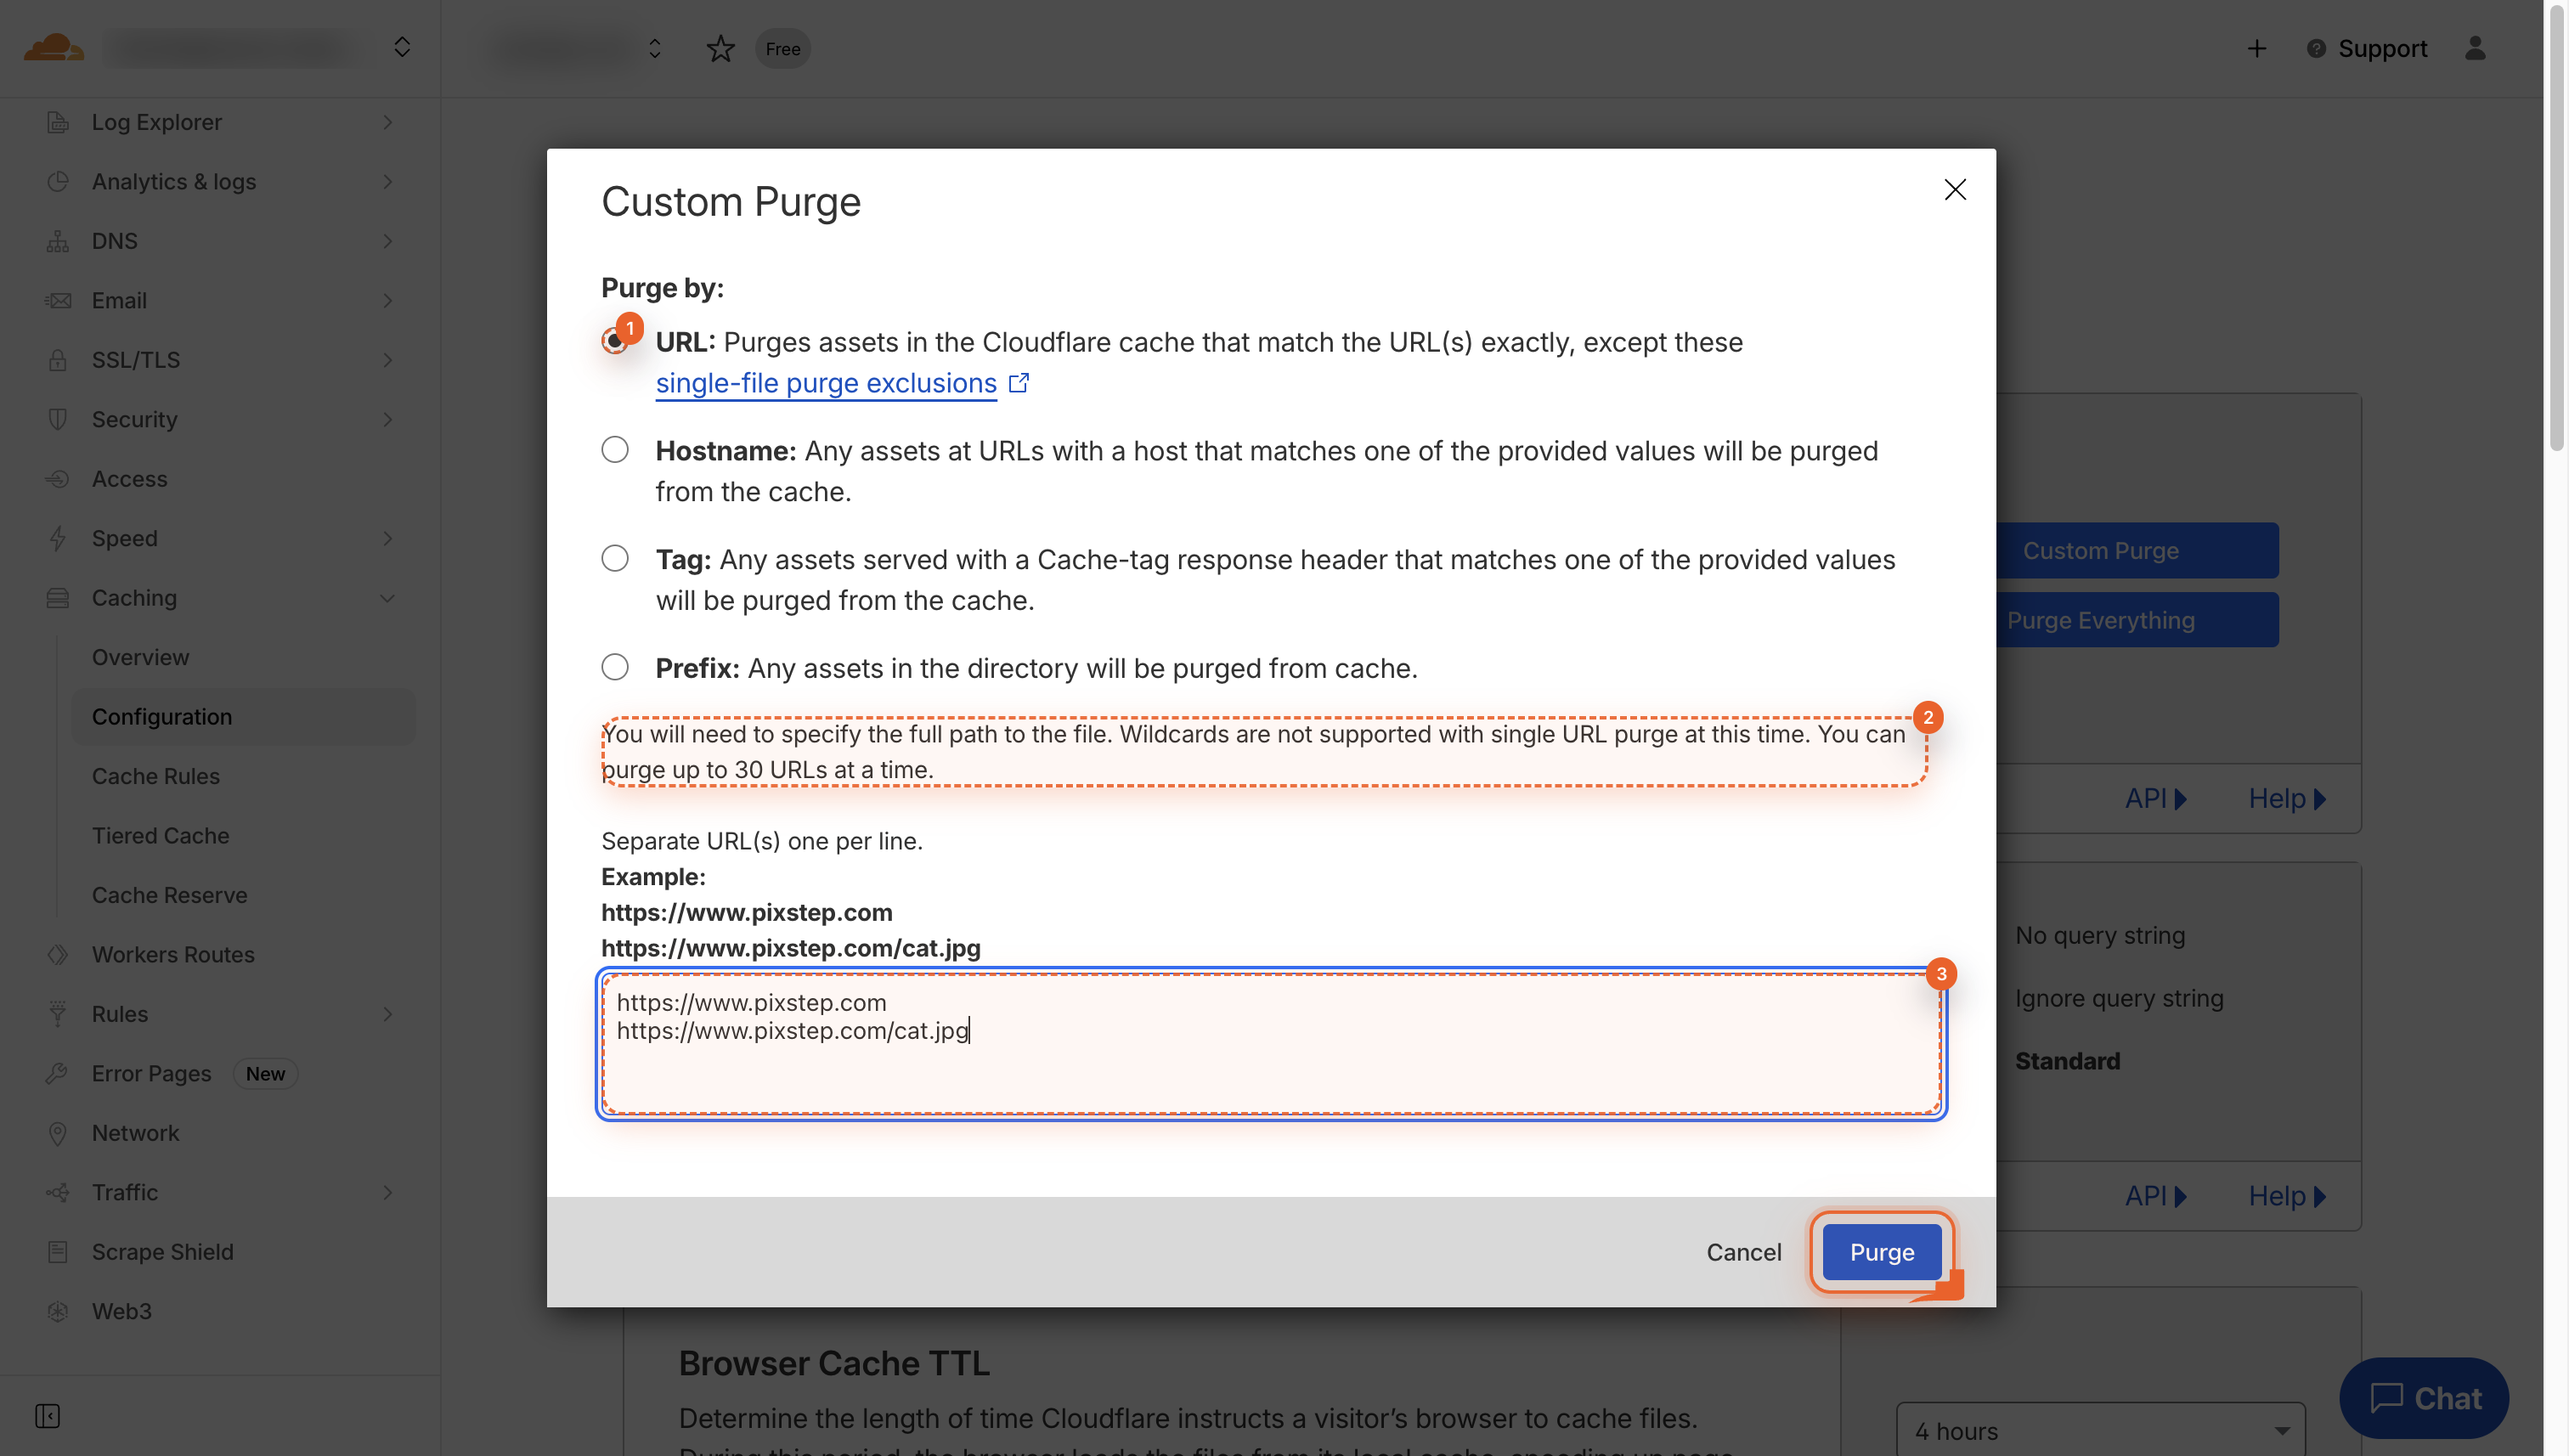The image size is (2569, 1456).
Task: Select the Prefix purge option
Action: pos(615,666)
